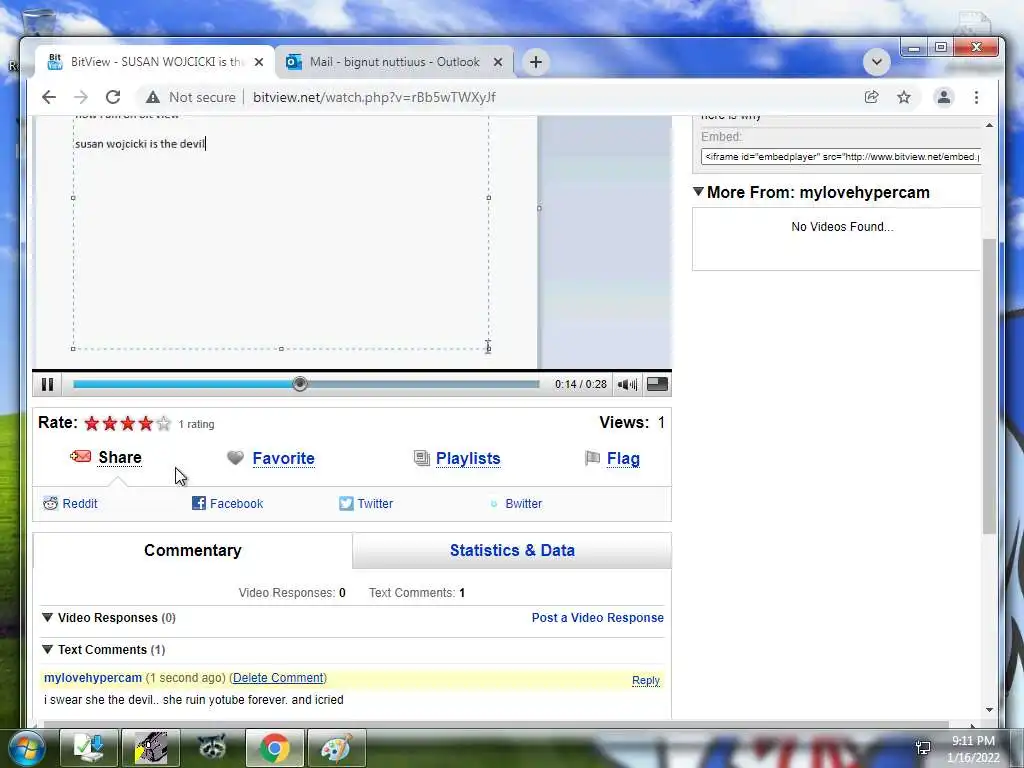The image size is (1024, 768).
Task: Click the bitview.net address bar
Action: (374, 97)
